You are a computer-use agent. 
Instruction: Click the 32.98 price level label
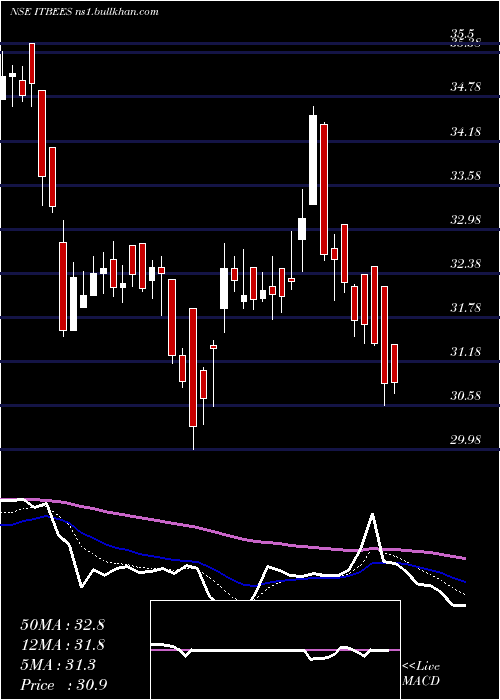coord(465,220)
